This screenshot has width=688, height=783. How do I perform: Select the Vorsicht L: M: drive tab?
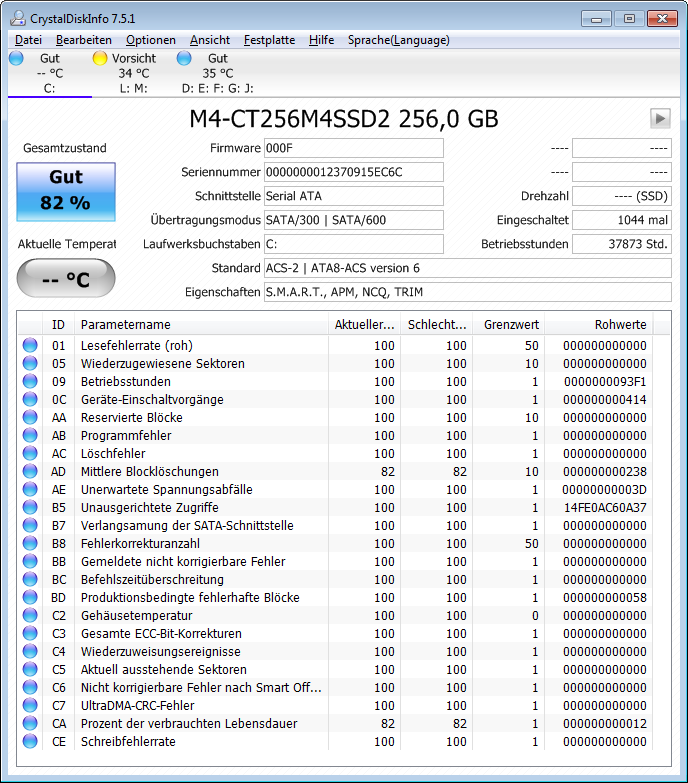[133, 73]
